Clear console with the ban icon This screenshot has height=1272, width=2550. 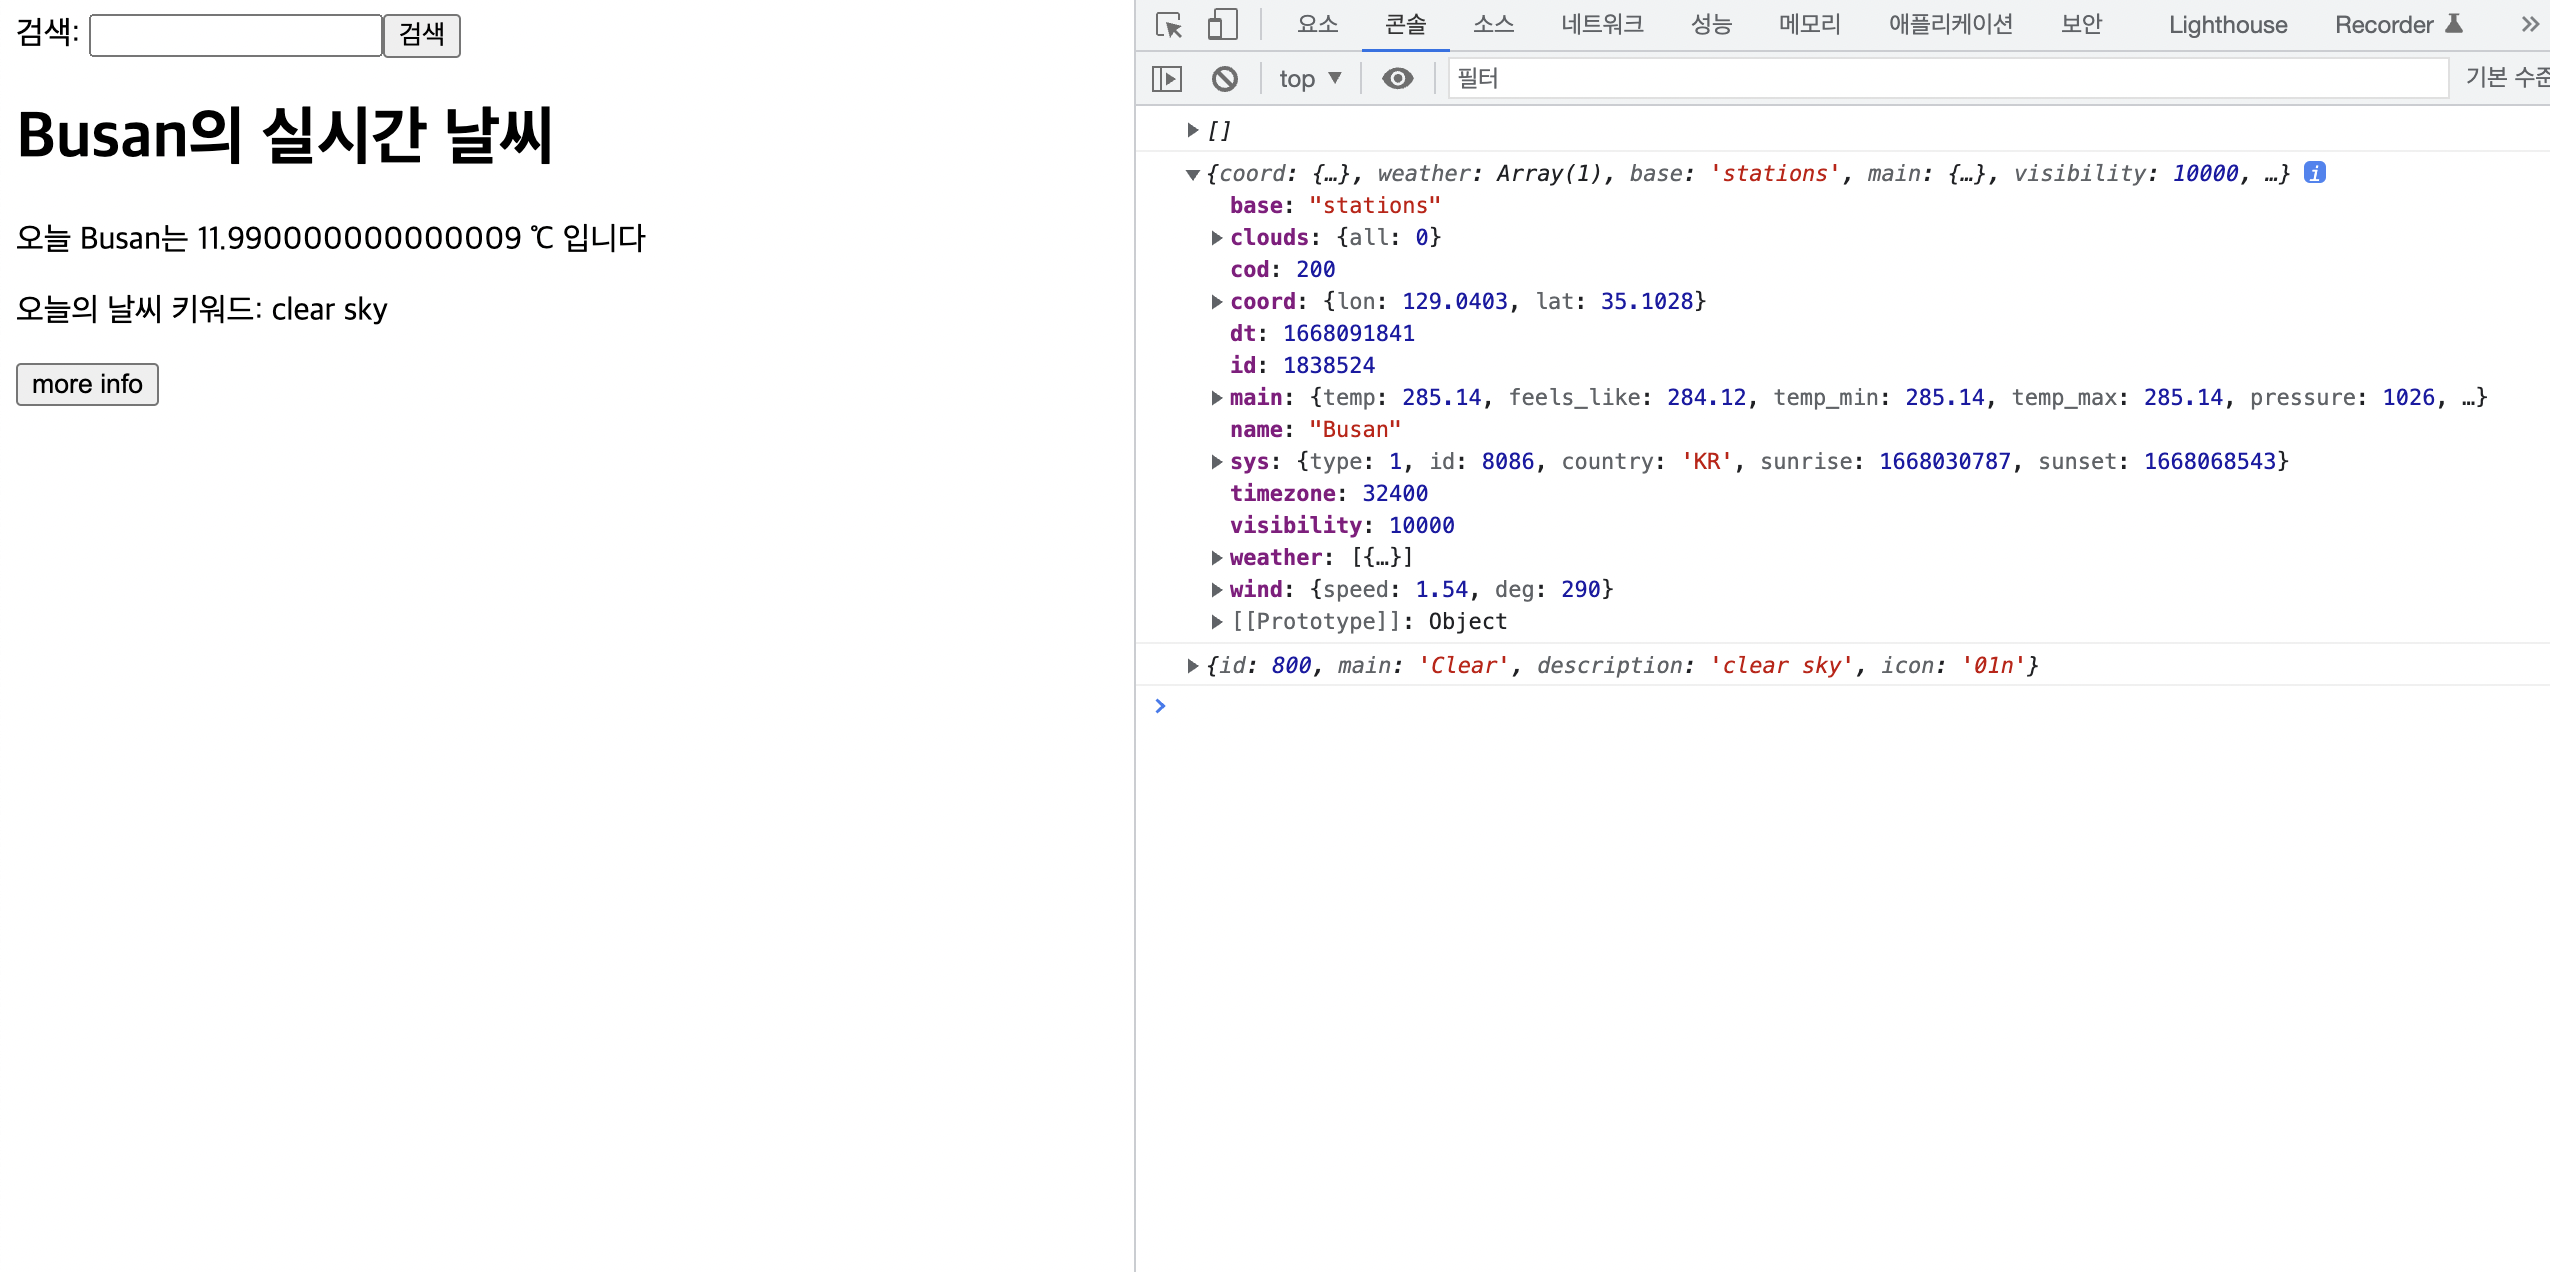[x=1224, y=78]
